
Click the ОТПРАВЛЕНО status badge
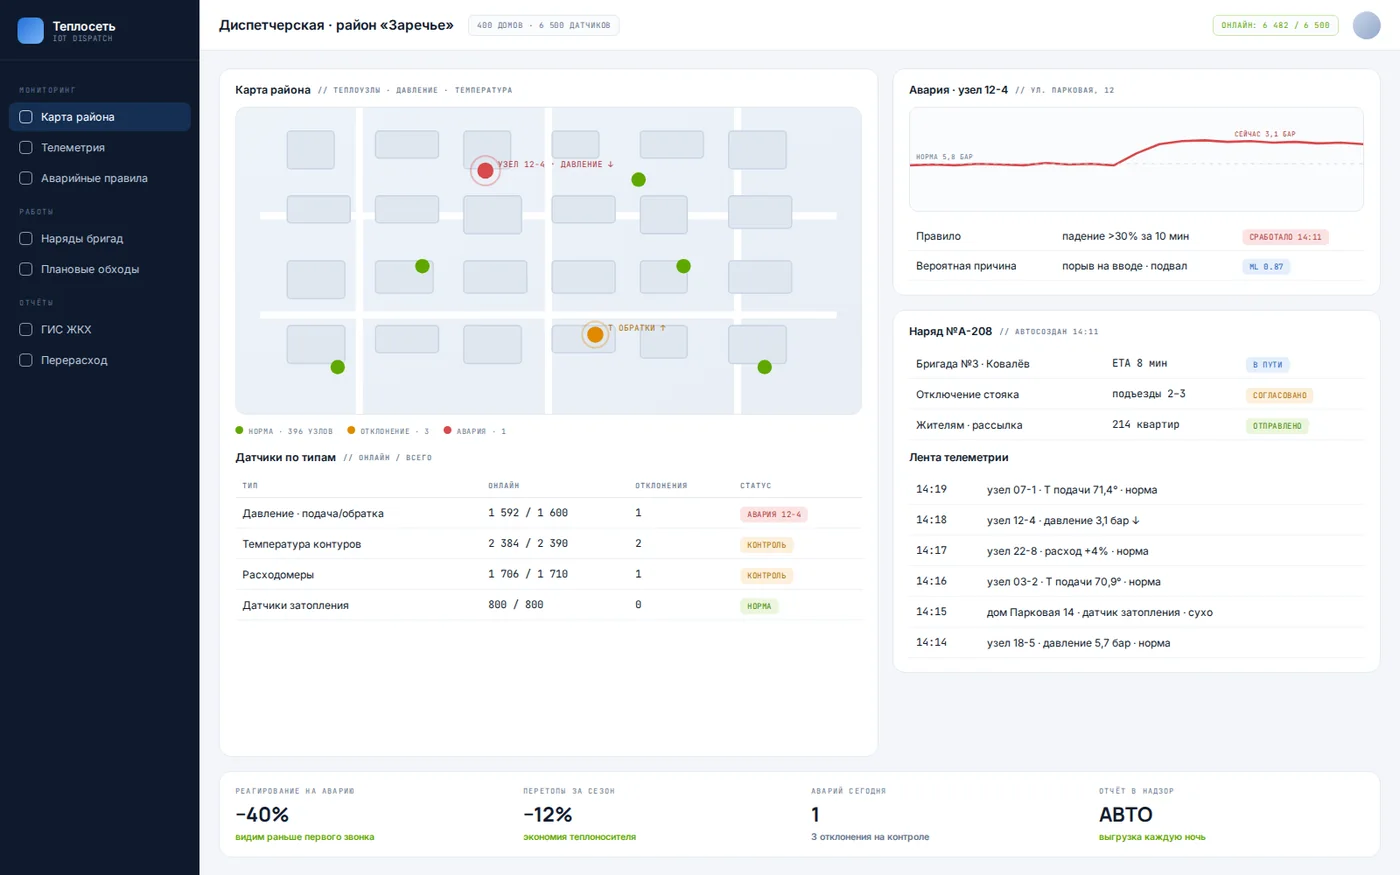1277,426
